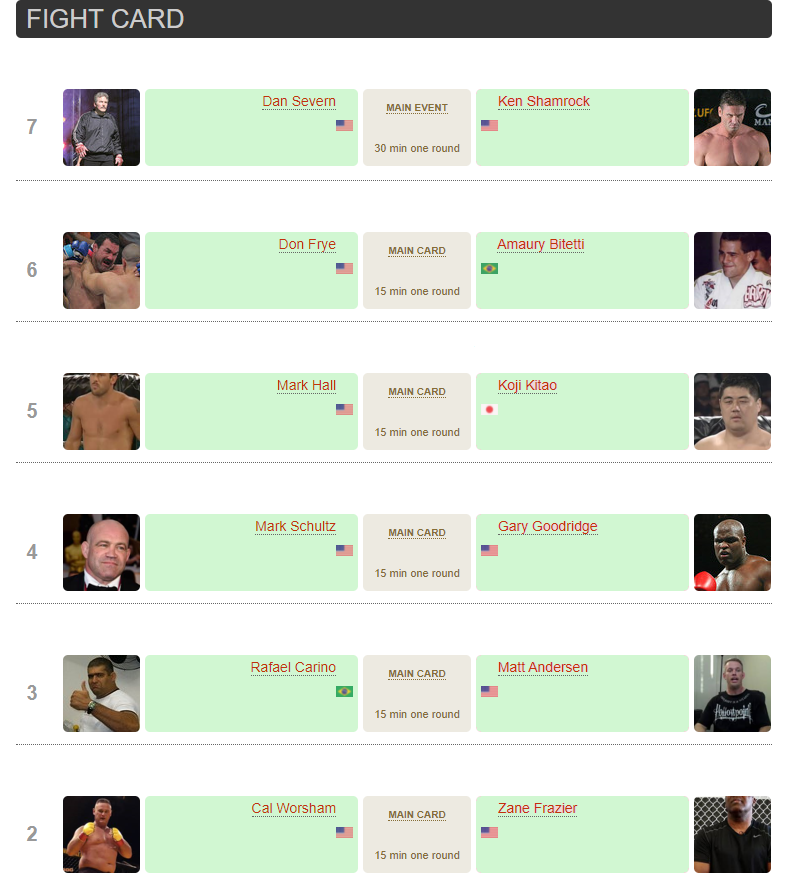Image resolution: width=790 pixels, height=894 pixels.
Task: Open Ken Shamrock's fighter profile link
Action: tap(543, 101)
